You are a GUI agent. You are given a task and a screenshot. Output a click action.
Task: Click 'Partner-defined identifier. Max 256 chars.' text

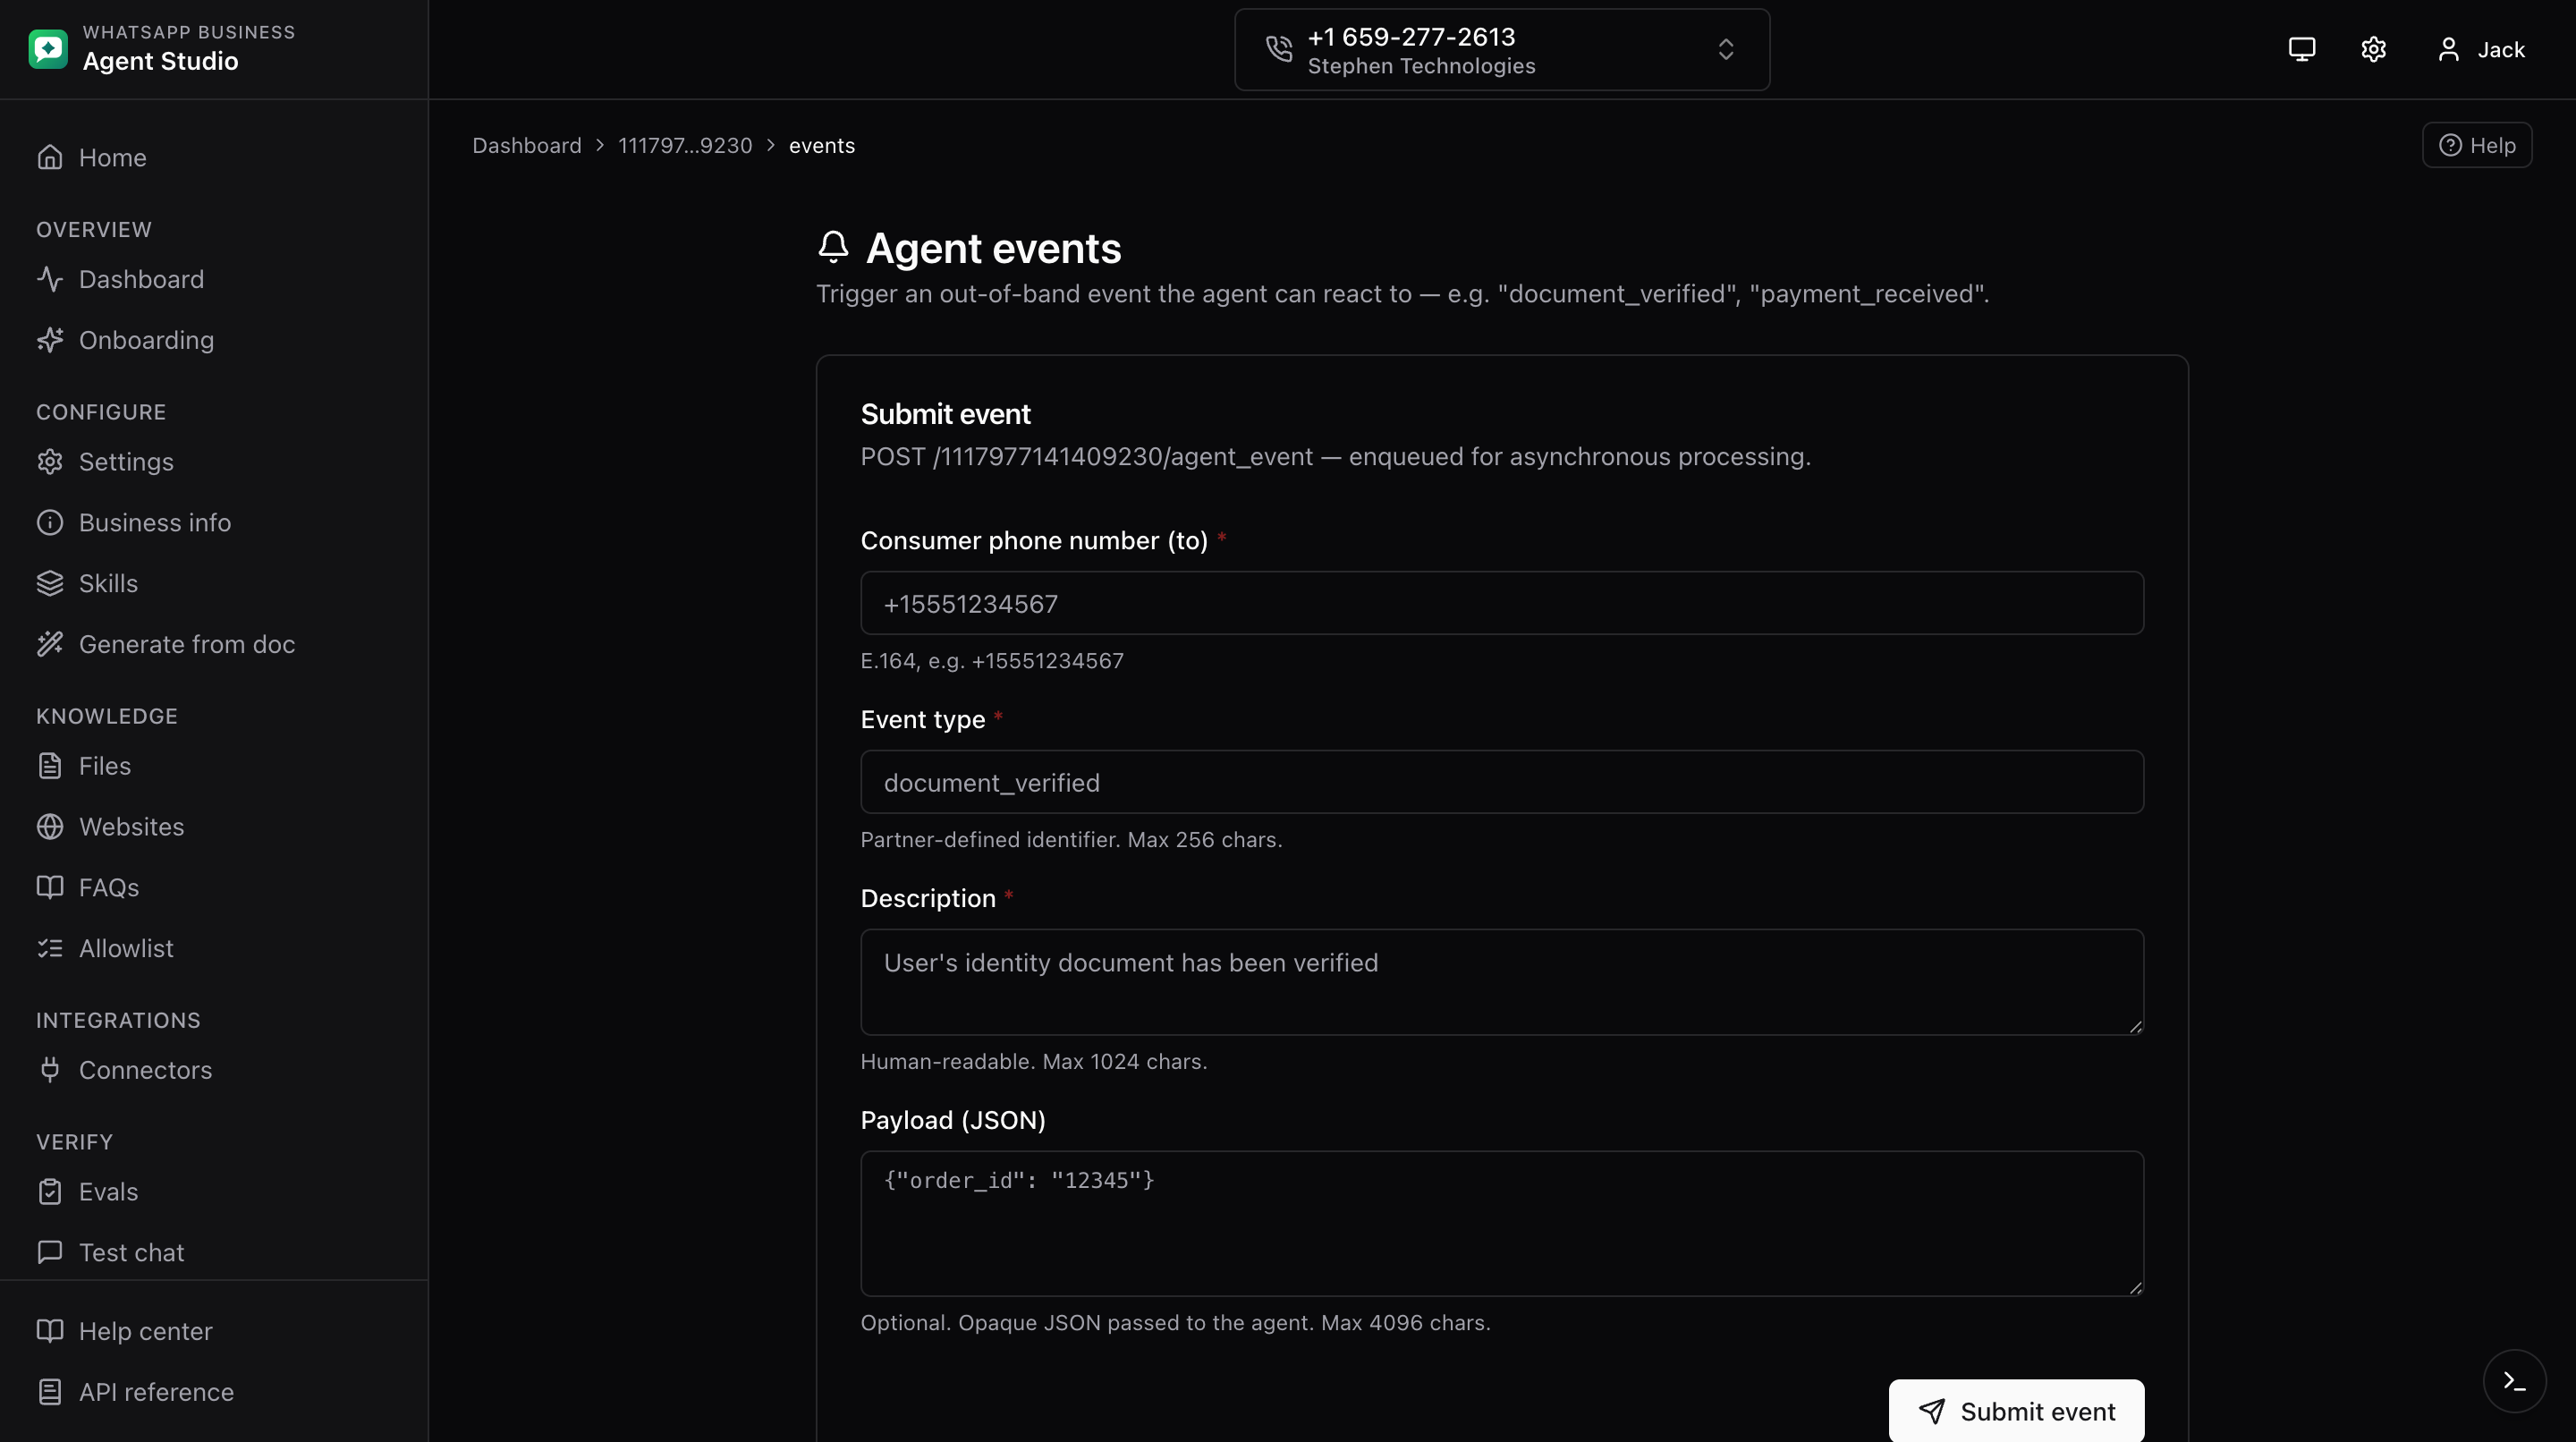[1071, 840]
